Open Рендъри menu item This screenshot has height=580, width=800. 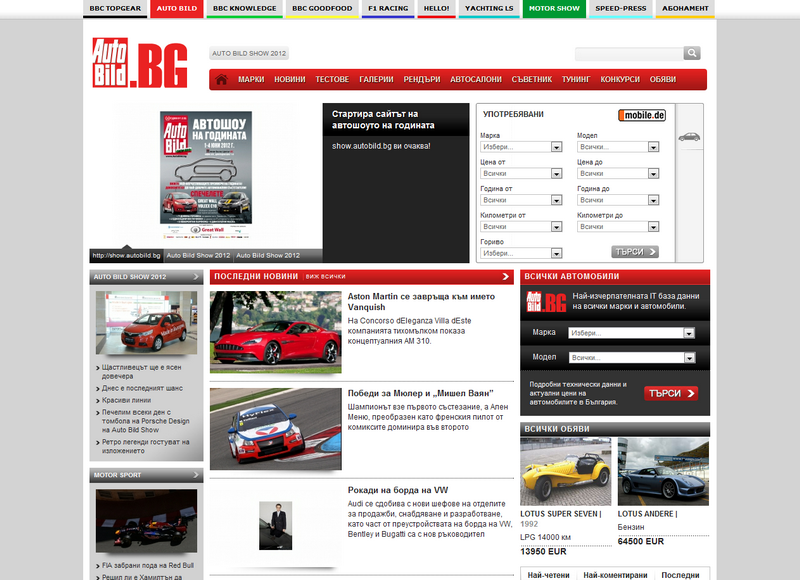point(422,80)
